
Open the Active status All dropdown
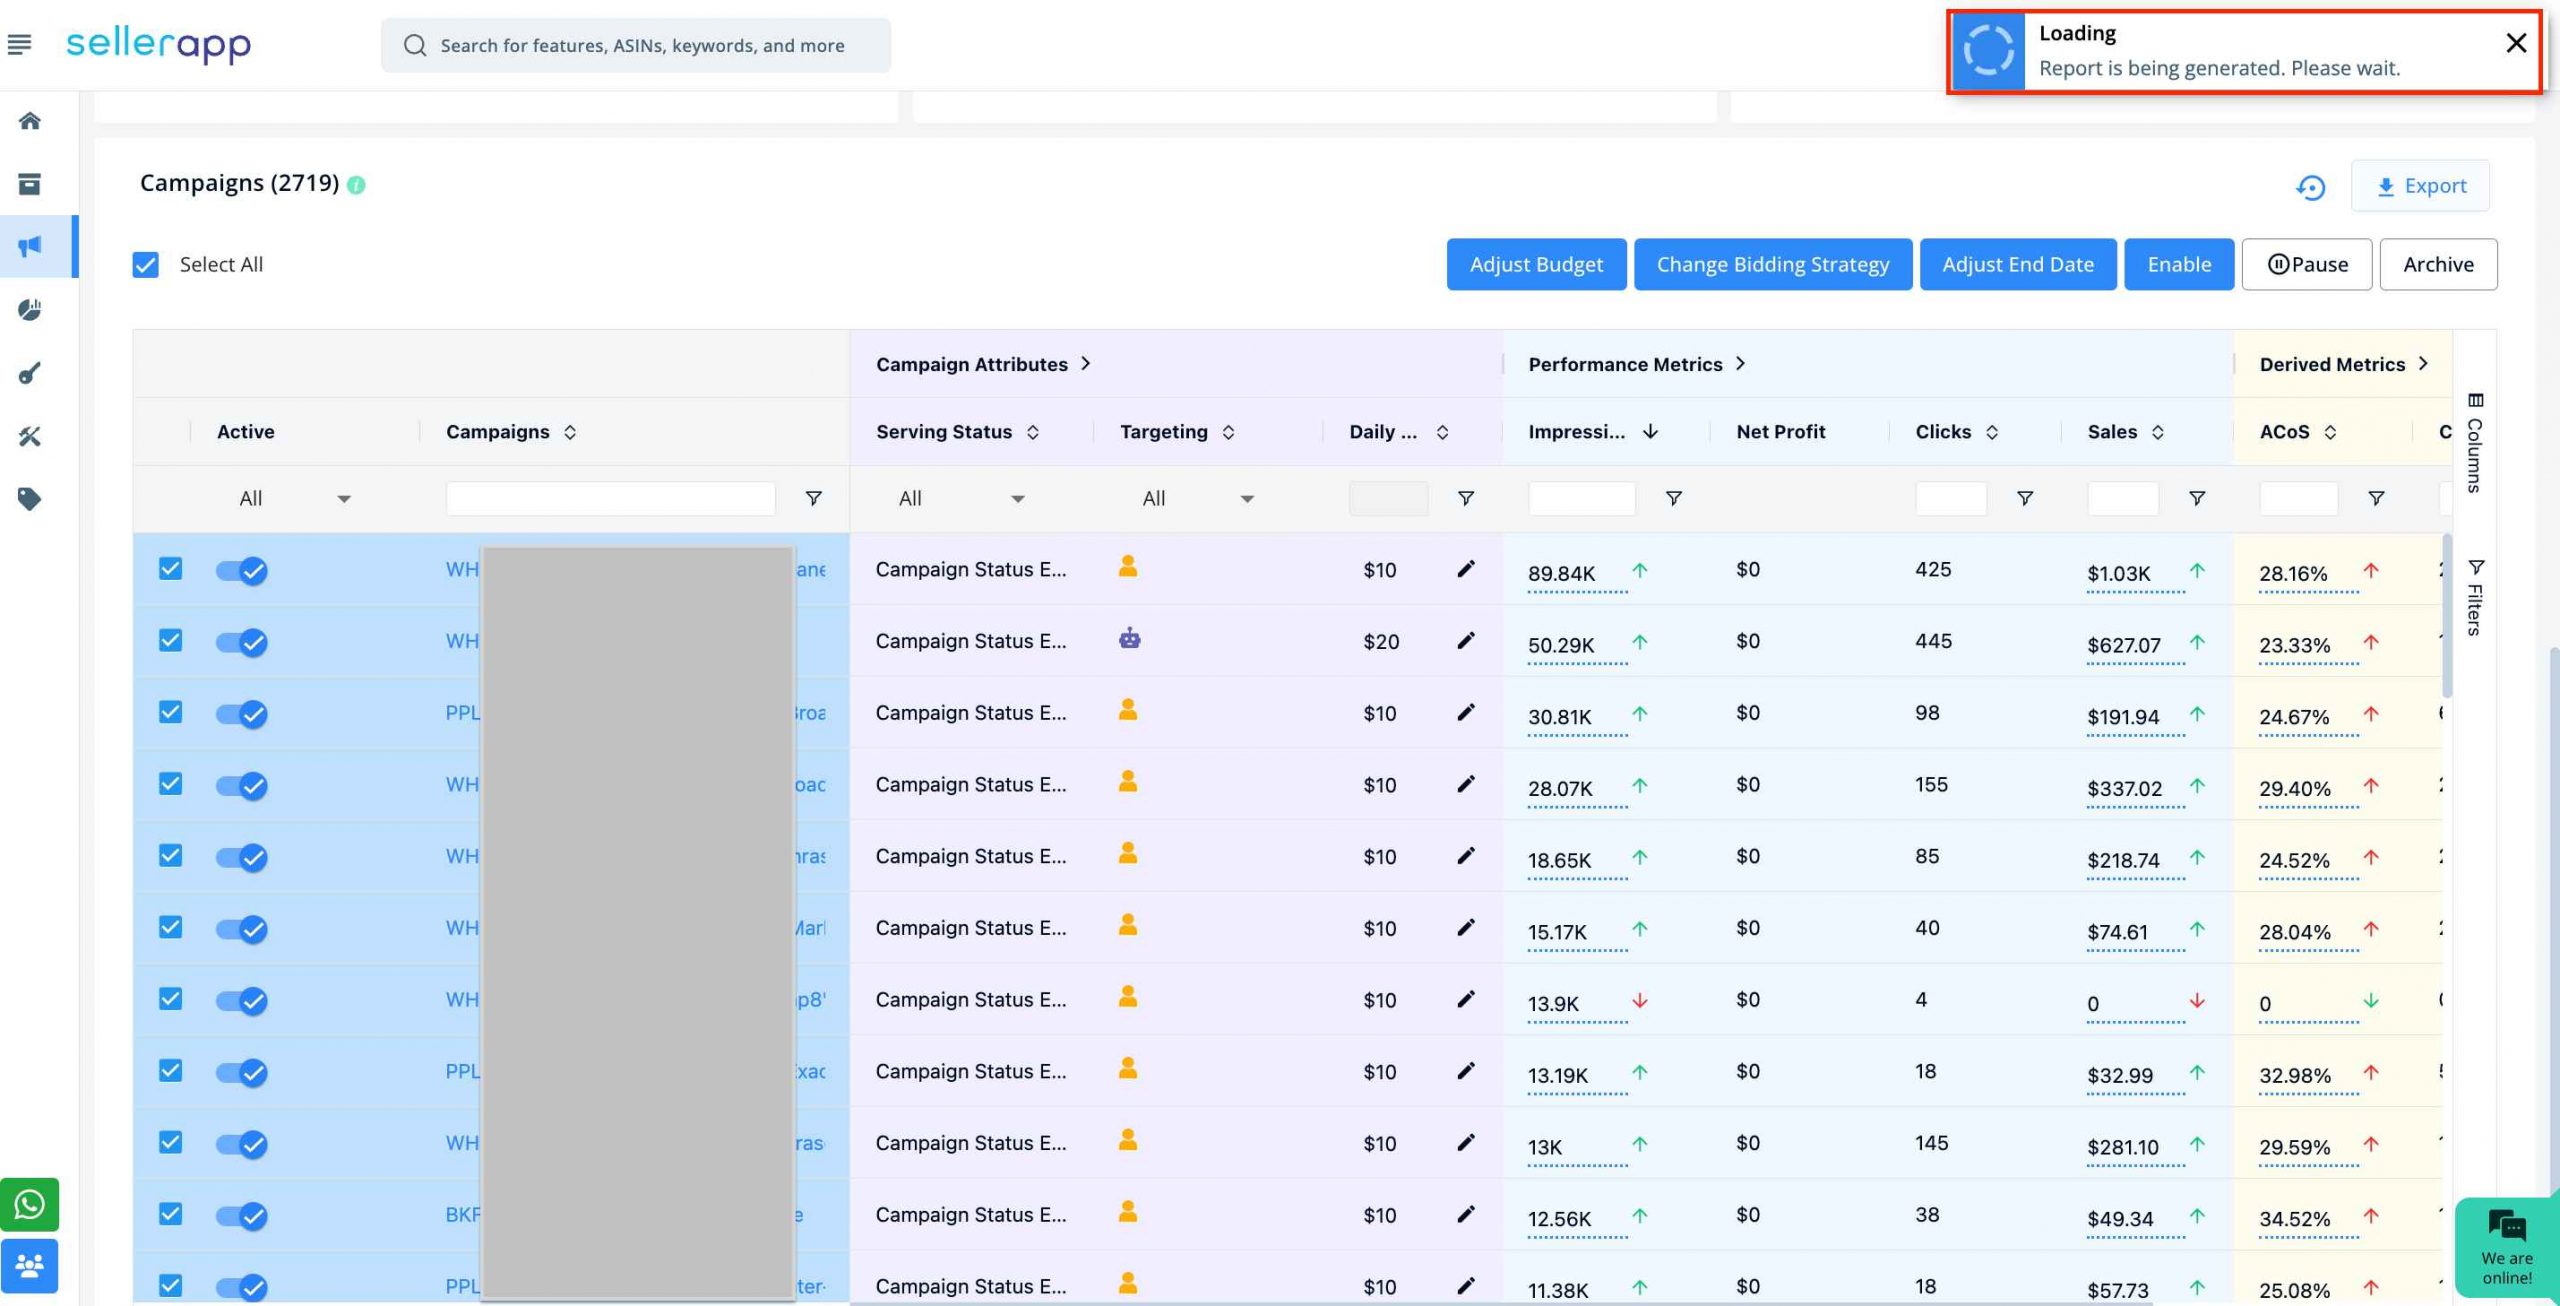[294, 498]
